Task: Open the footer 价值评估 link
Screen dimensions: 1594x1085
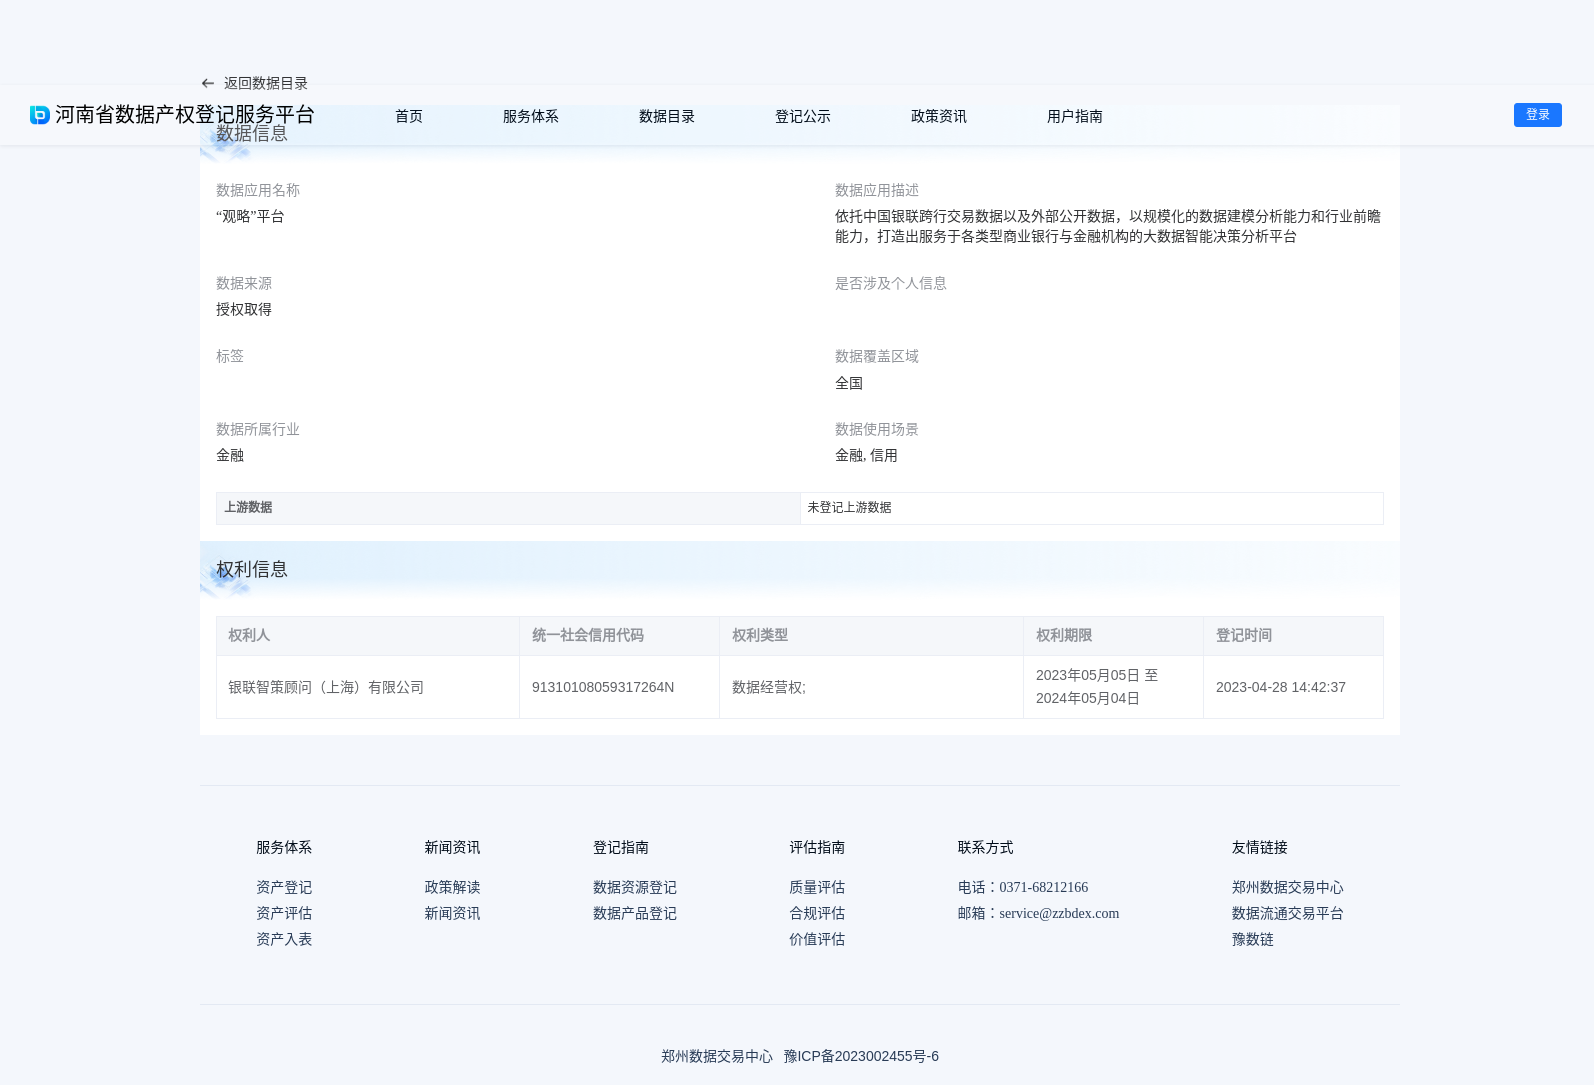Action: [x=817, y=939]
